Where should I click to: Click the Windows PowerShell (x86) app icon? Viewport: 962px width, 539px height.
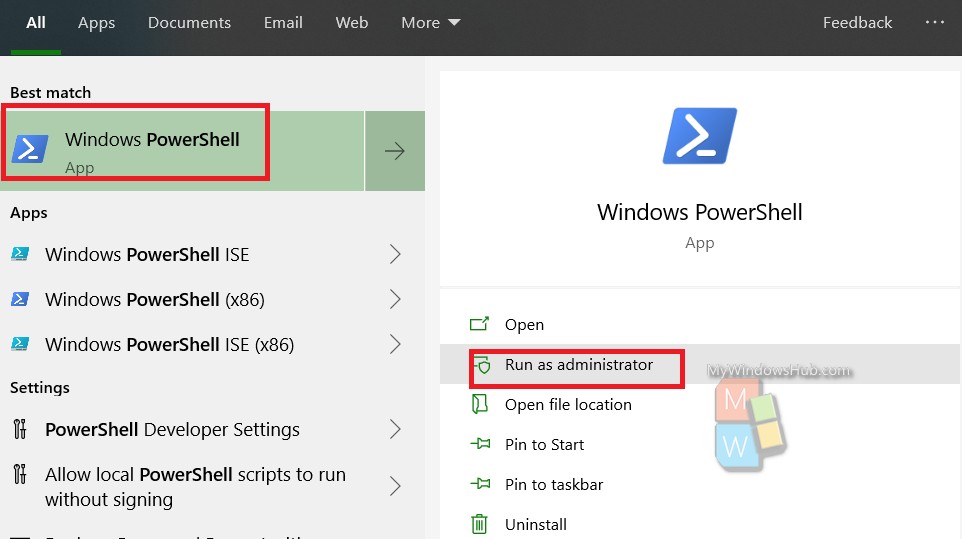(20, 299)
